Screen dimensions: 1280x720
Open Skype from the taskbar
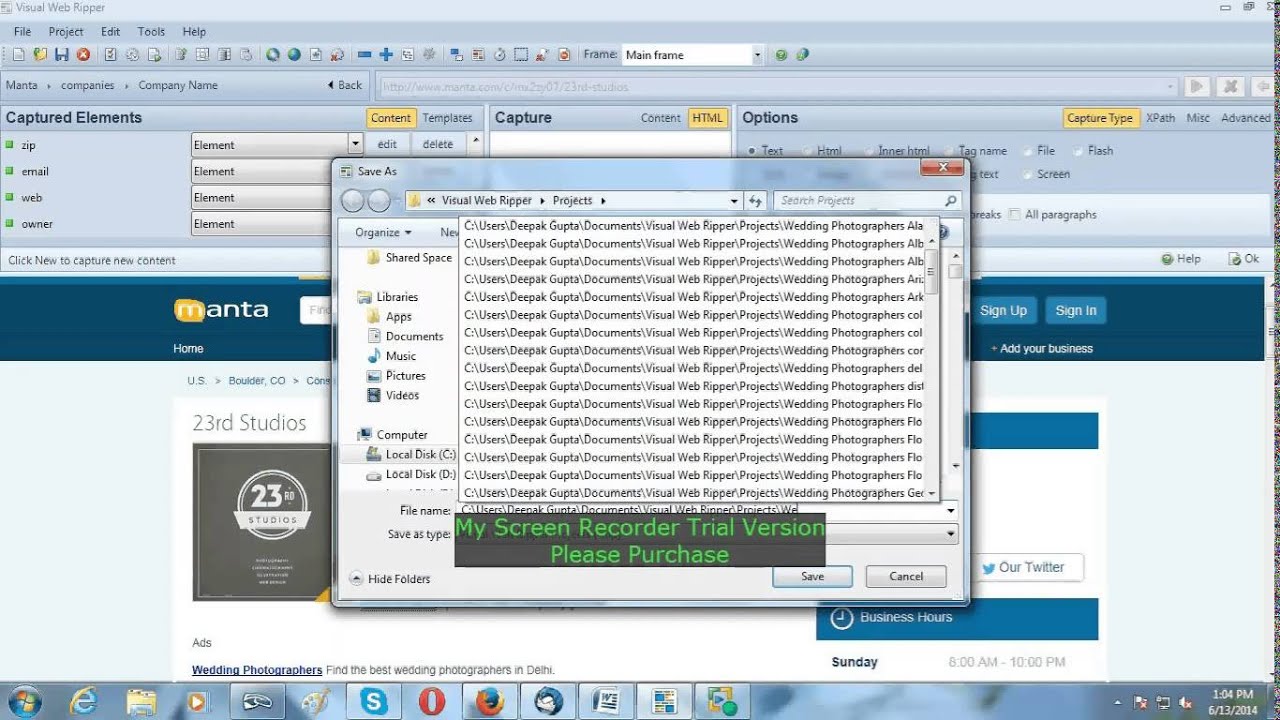374,701
